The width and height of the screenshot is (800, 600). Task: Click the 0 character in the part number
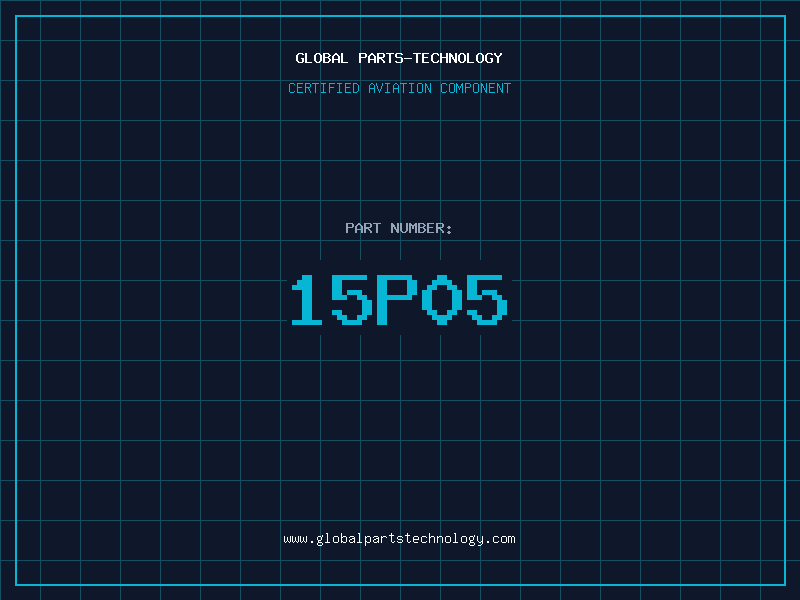[x=442, y=301]
